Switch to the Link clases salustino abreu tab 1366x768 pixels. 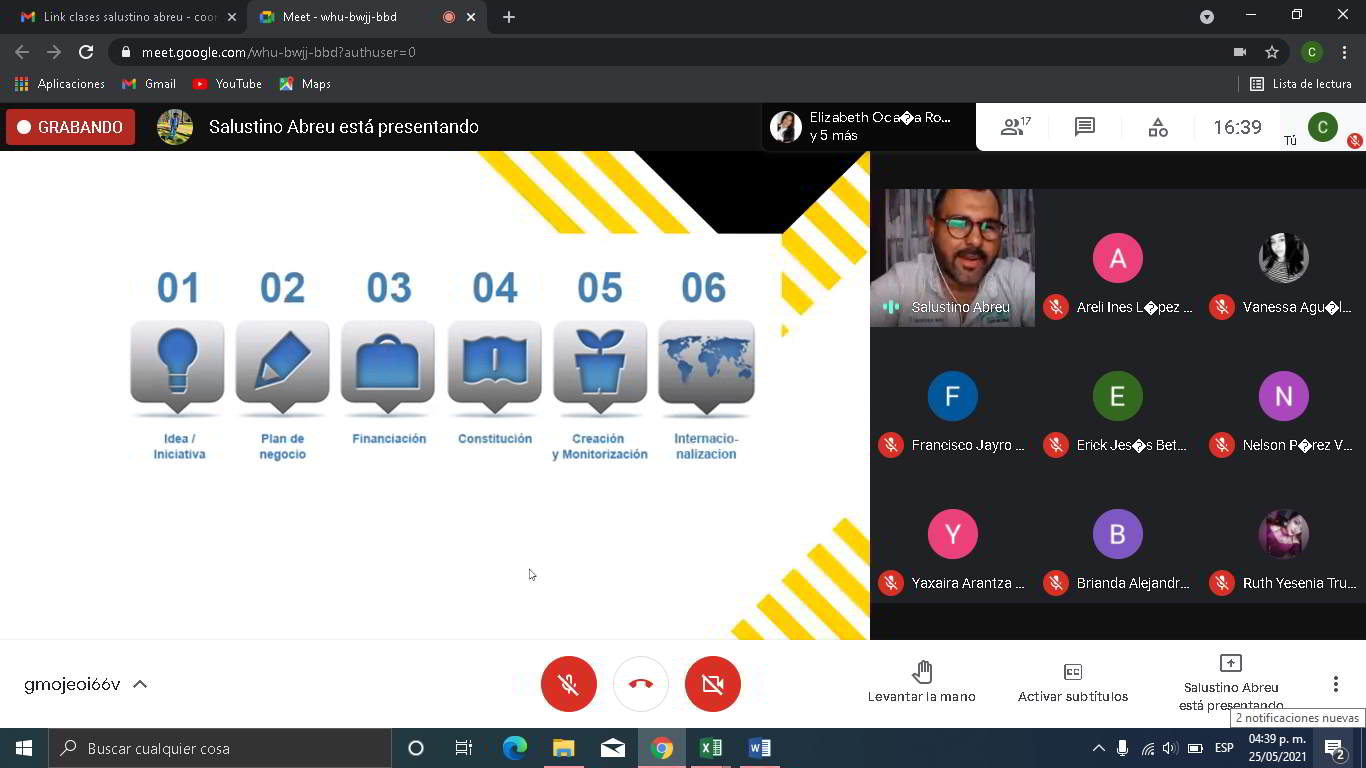pos(125,17)
